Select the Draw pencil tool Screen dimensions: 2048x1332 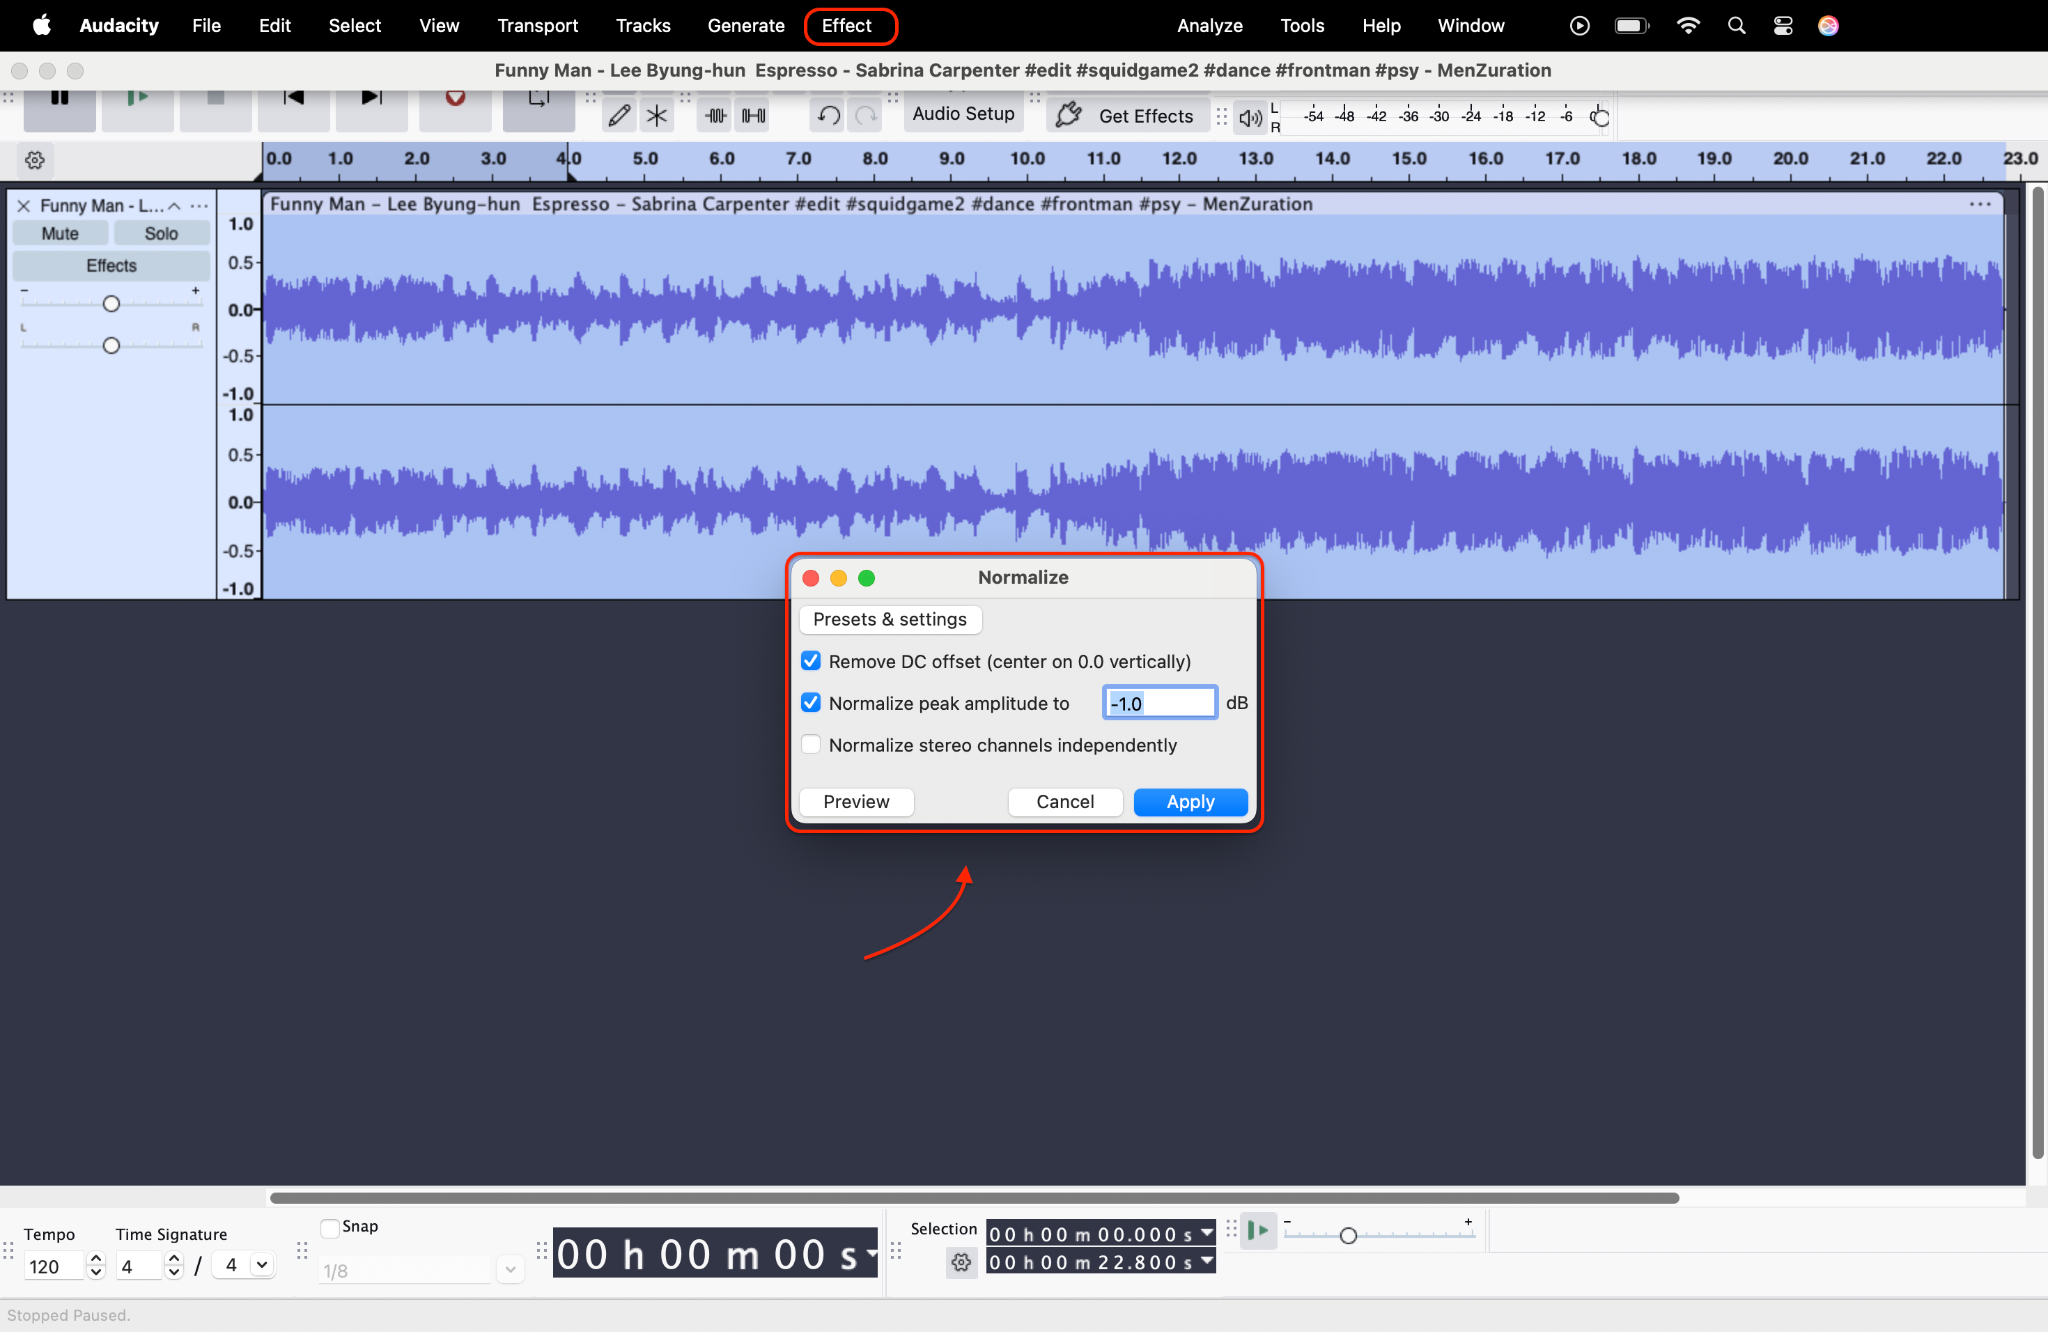(620, 116)
